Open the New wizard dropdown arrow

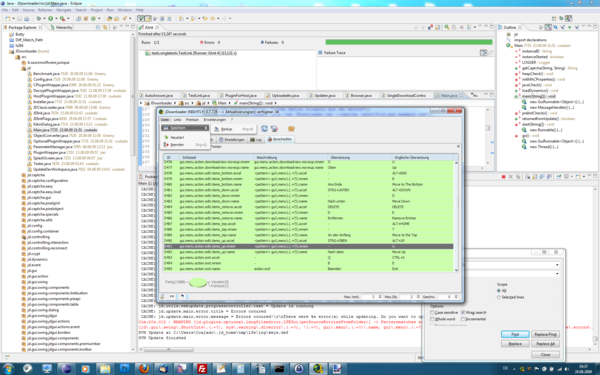coord(13,18)
